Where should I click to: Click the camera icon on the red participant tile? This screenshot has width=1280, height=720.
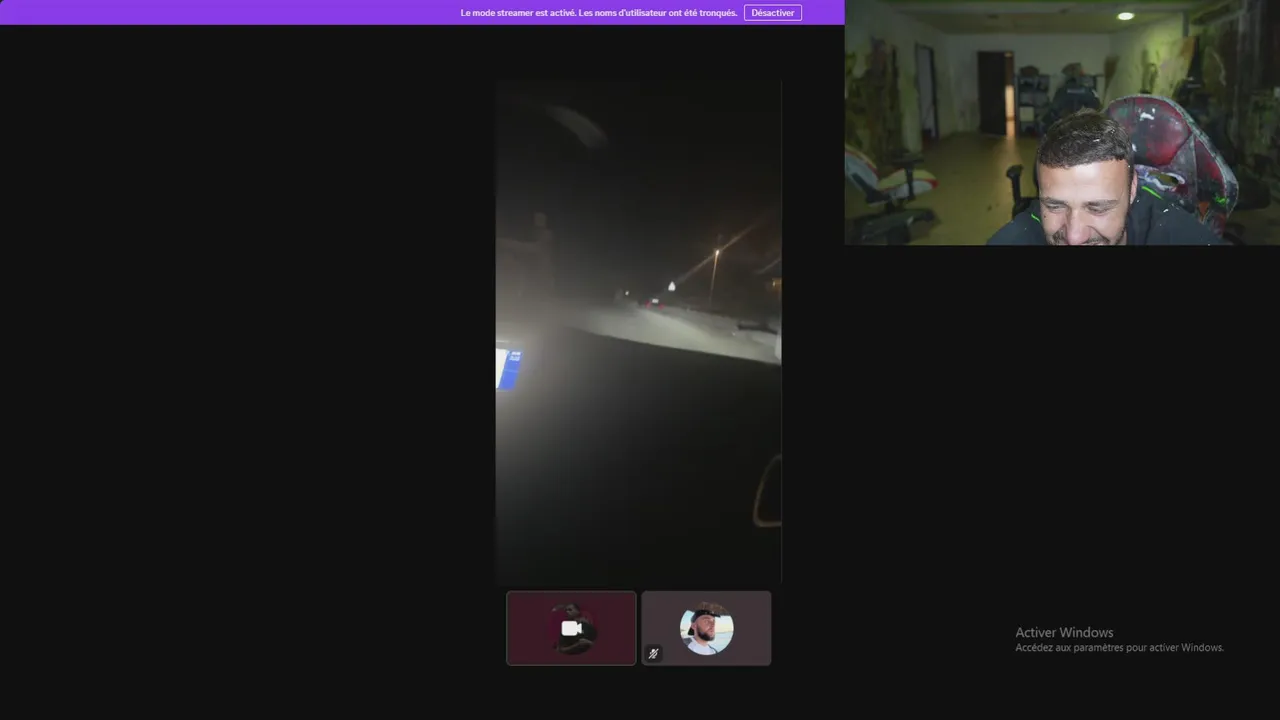(x=571, y=628)
